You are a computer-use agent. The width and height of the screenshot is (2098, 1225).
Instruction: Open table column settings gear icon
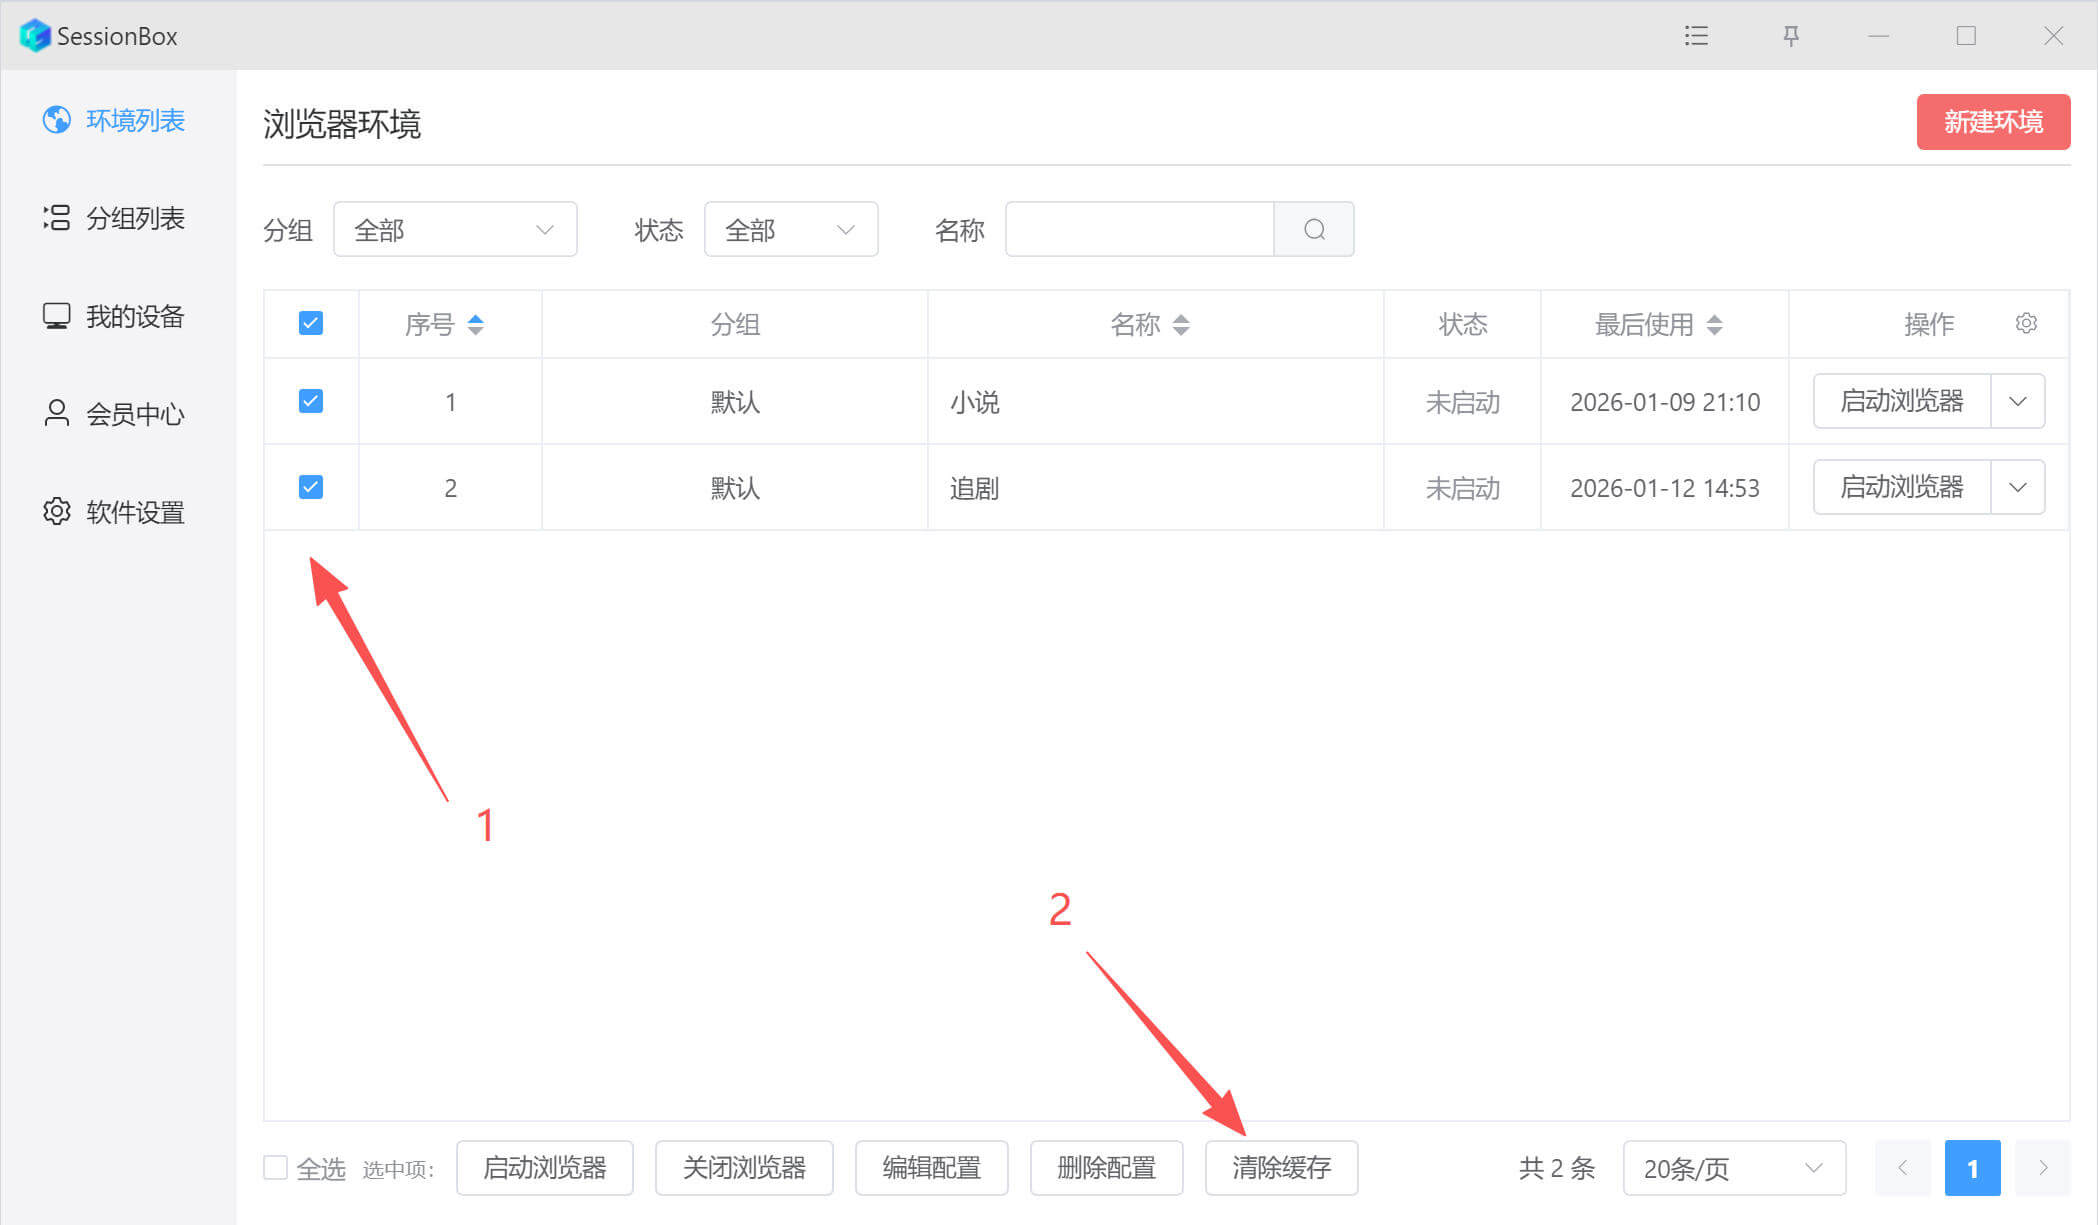tap(2026, 323)
